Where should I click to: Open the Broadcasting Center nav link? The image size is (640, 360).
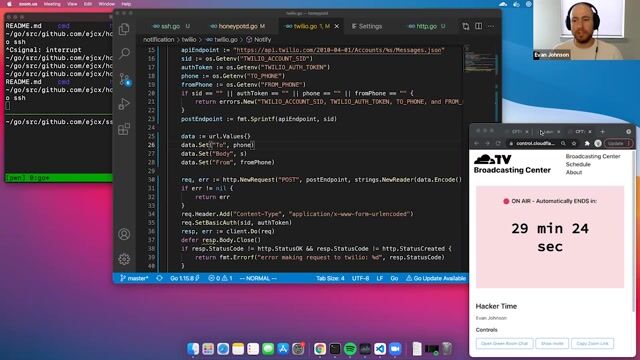593,156
